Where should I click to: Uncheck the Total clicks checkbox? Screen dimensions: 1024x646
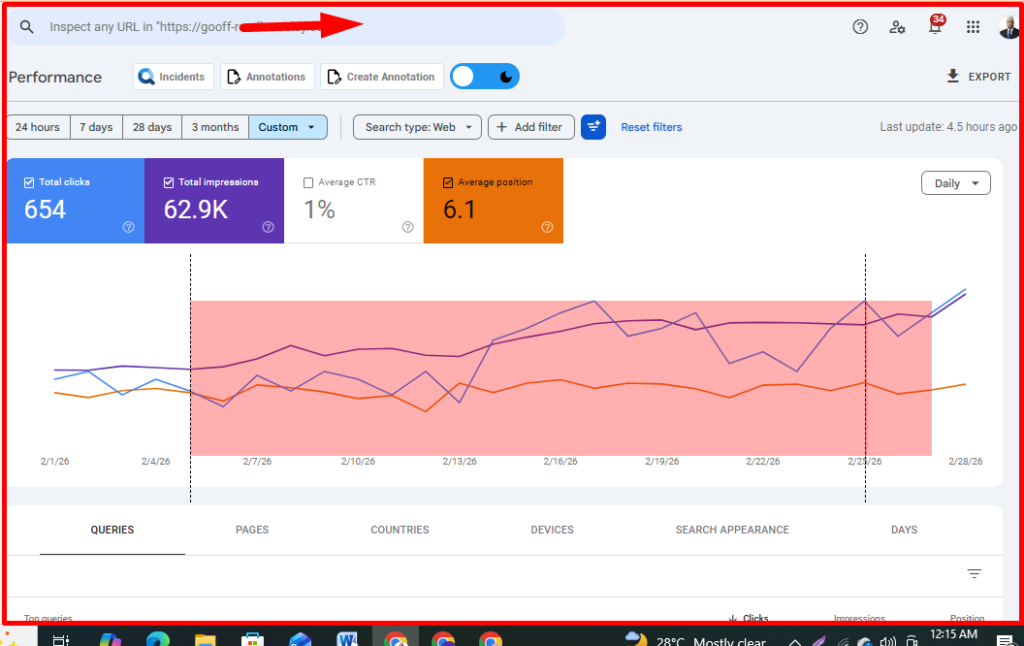[x=28, y=183]
